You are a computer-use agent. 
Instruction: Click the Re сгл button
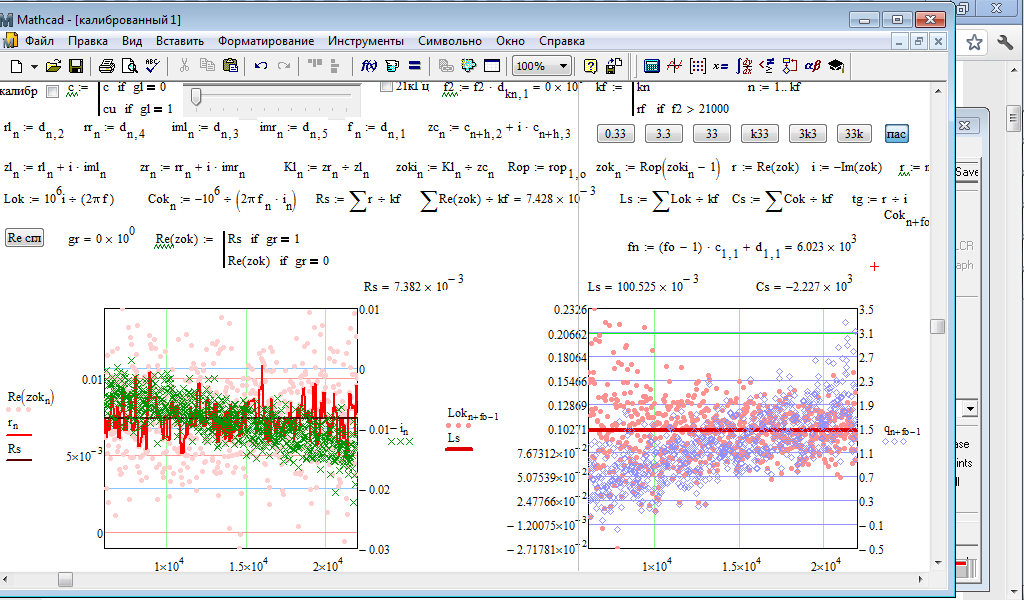(25, 238)
